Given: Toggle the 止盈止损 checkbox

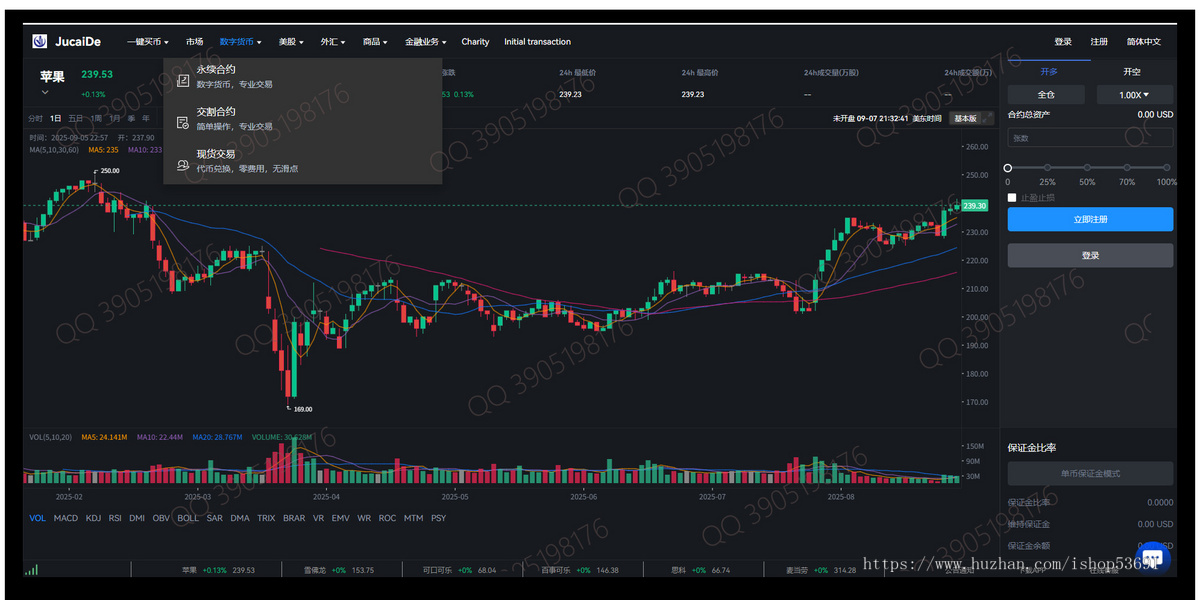Looking at the screenshot, I should tap(1012, 198).
